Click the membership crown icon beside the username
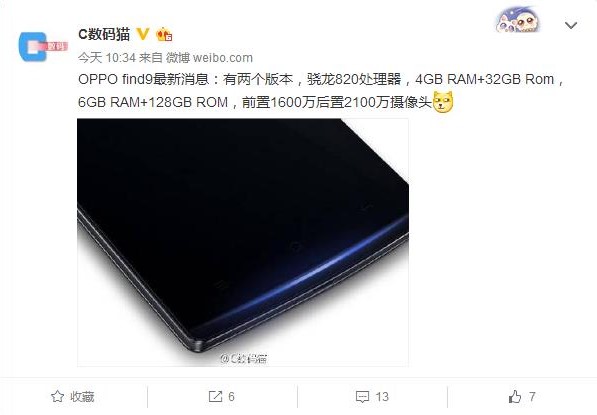The height and width of the screenshot is (415, 597). (164, 35)
